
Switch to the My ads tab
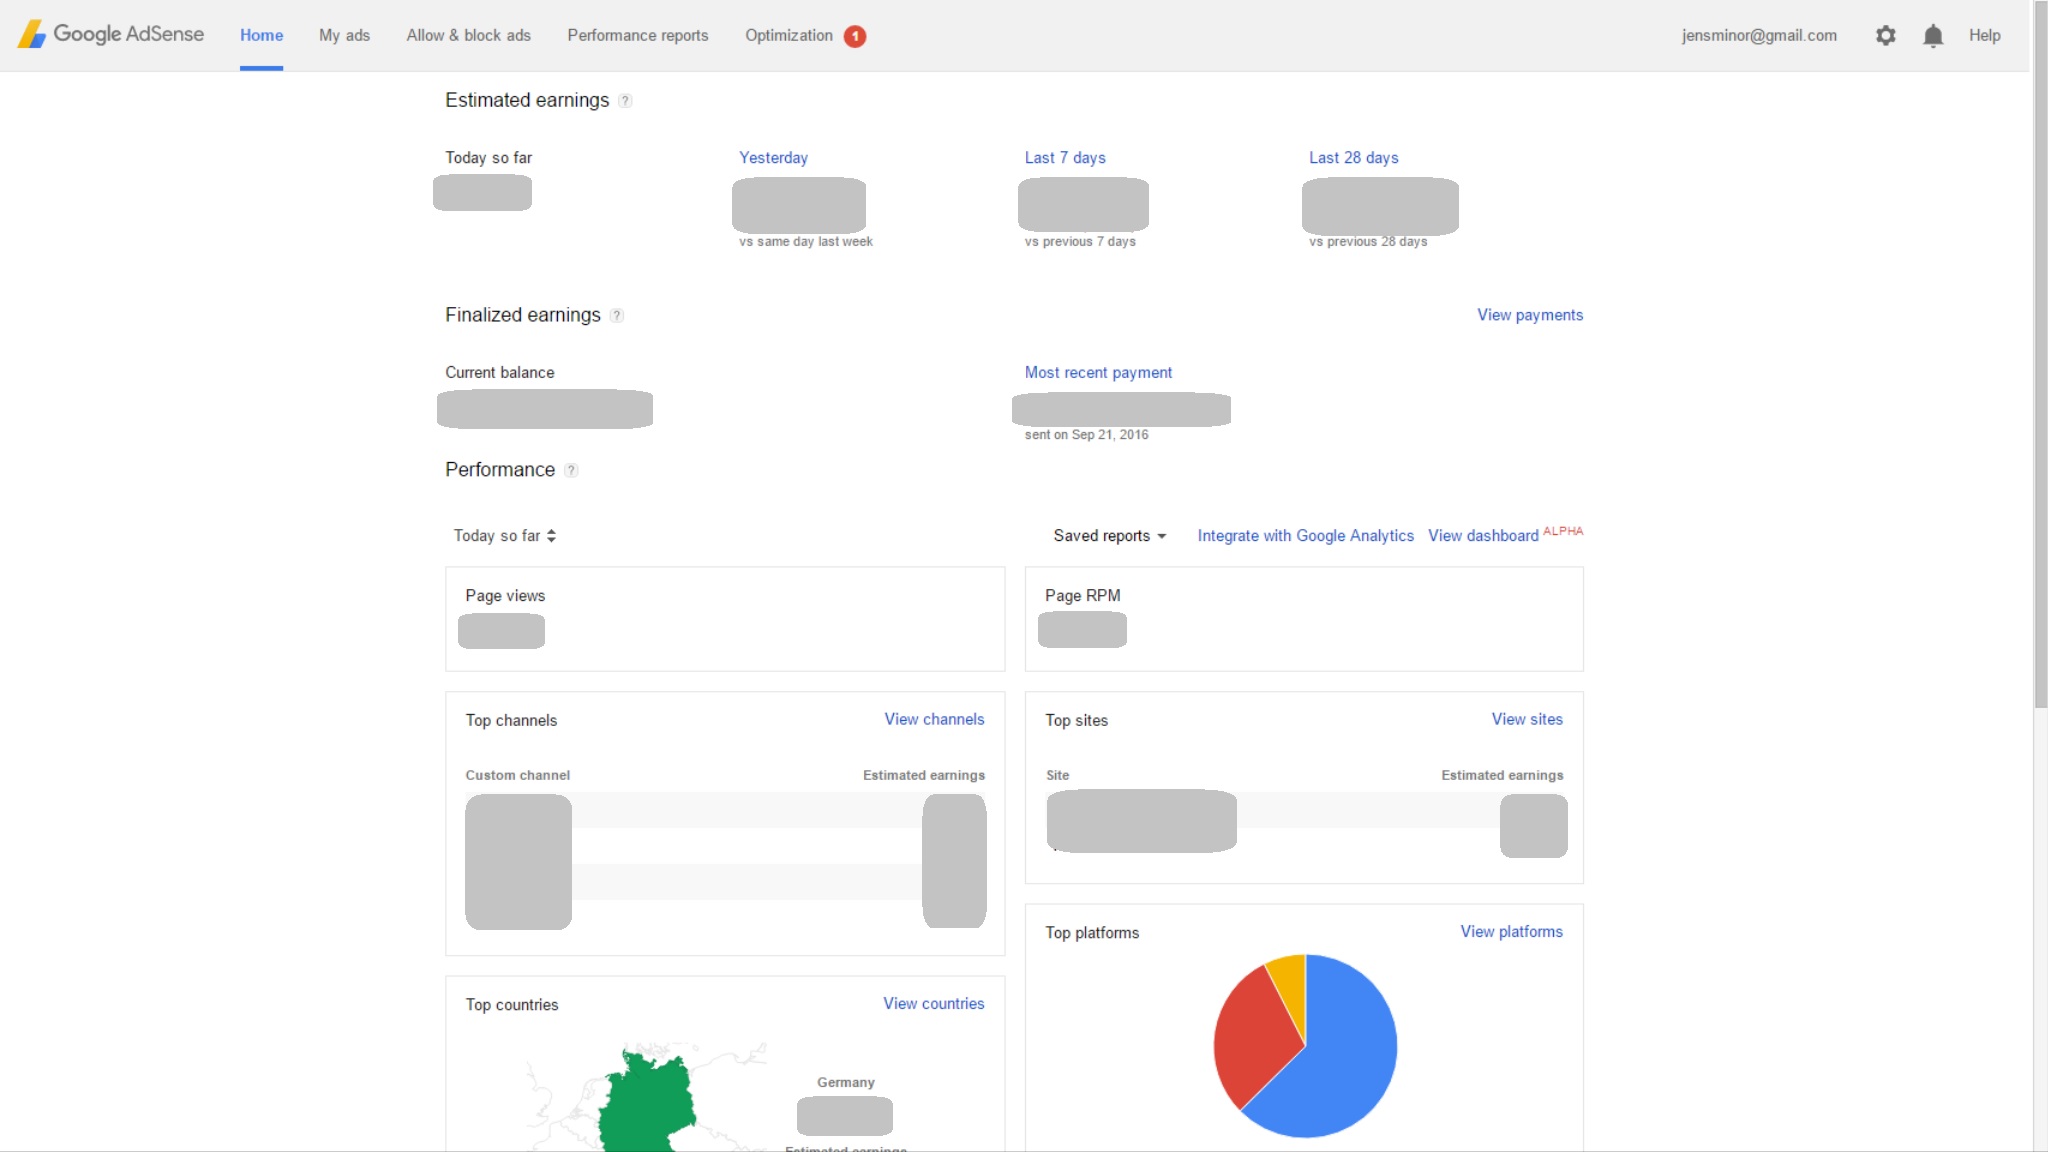[344, 36]
